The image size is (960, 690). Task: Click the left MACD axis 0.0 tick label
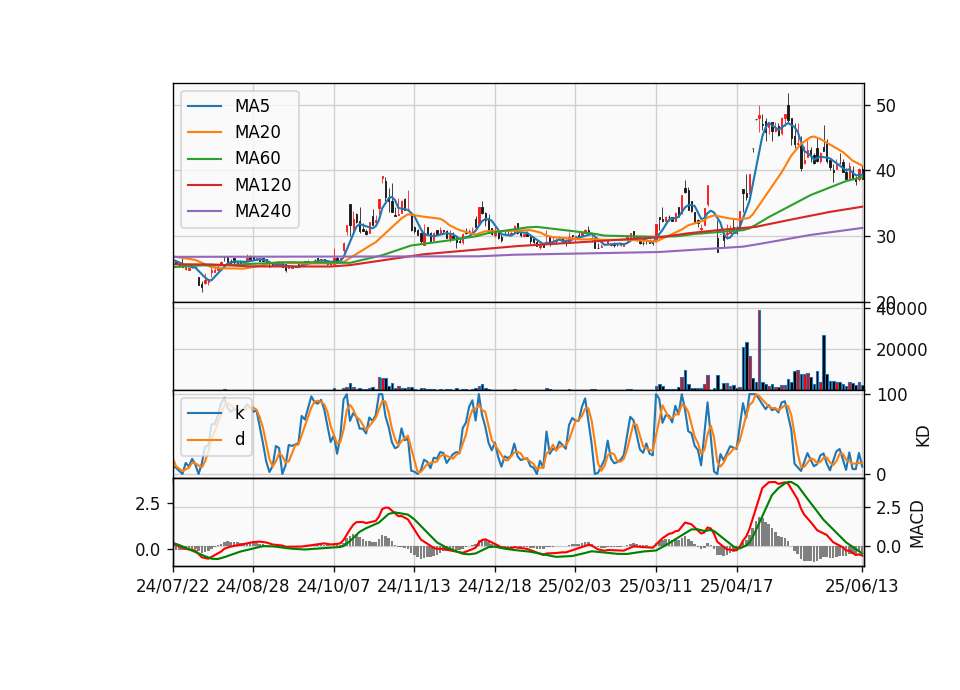[x=147, y=550]
